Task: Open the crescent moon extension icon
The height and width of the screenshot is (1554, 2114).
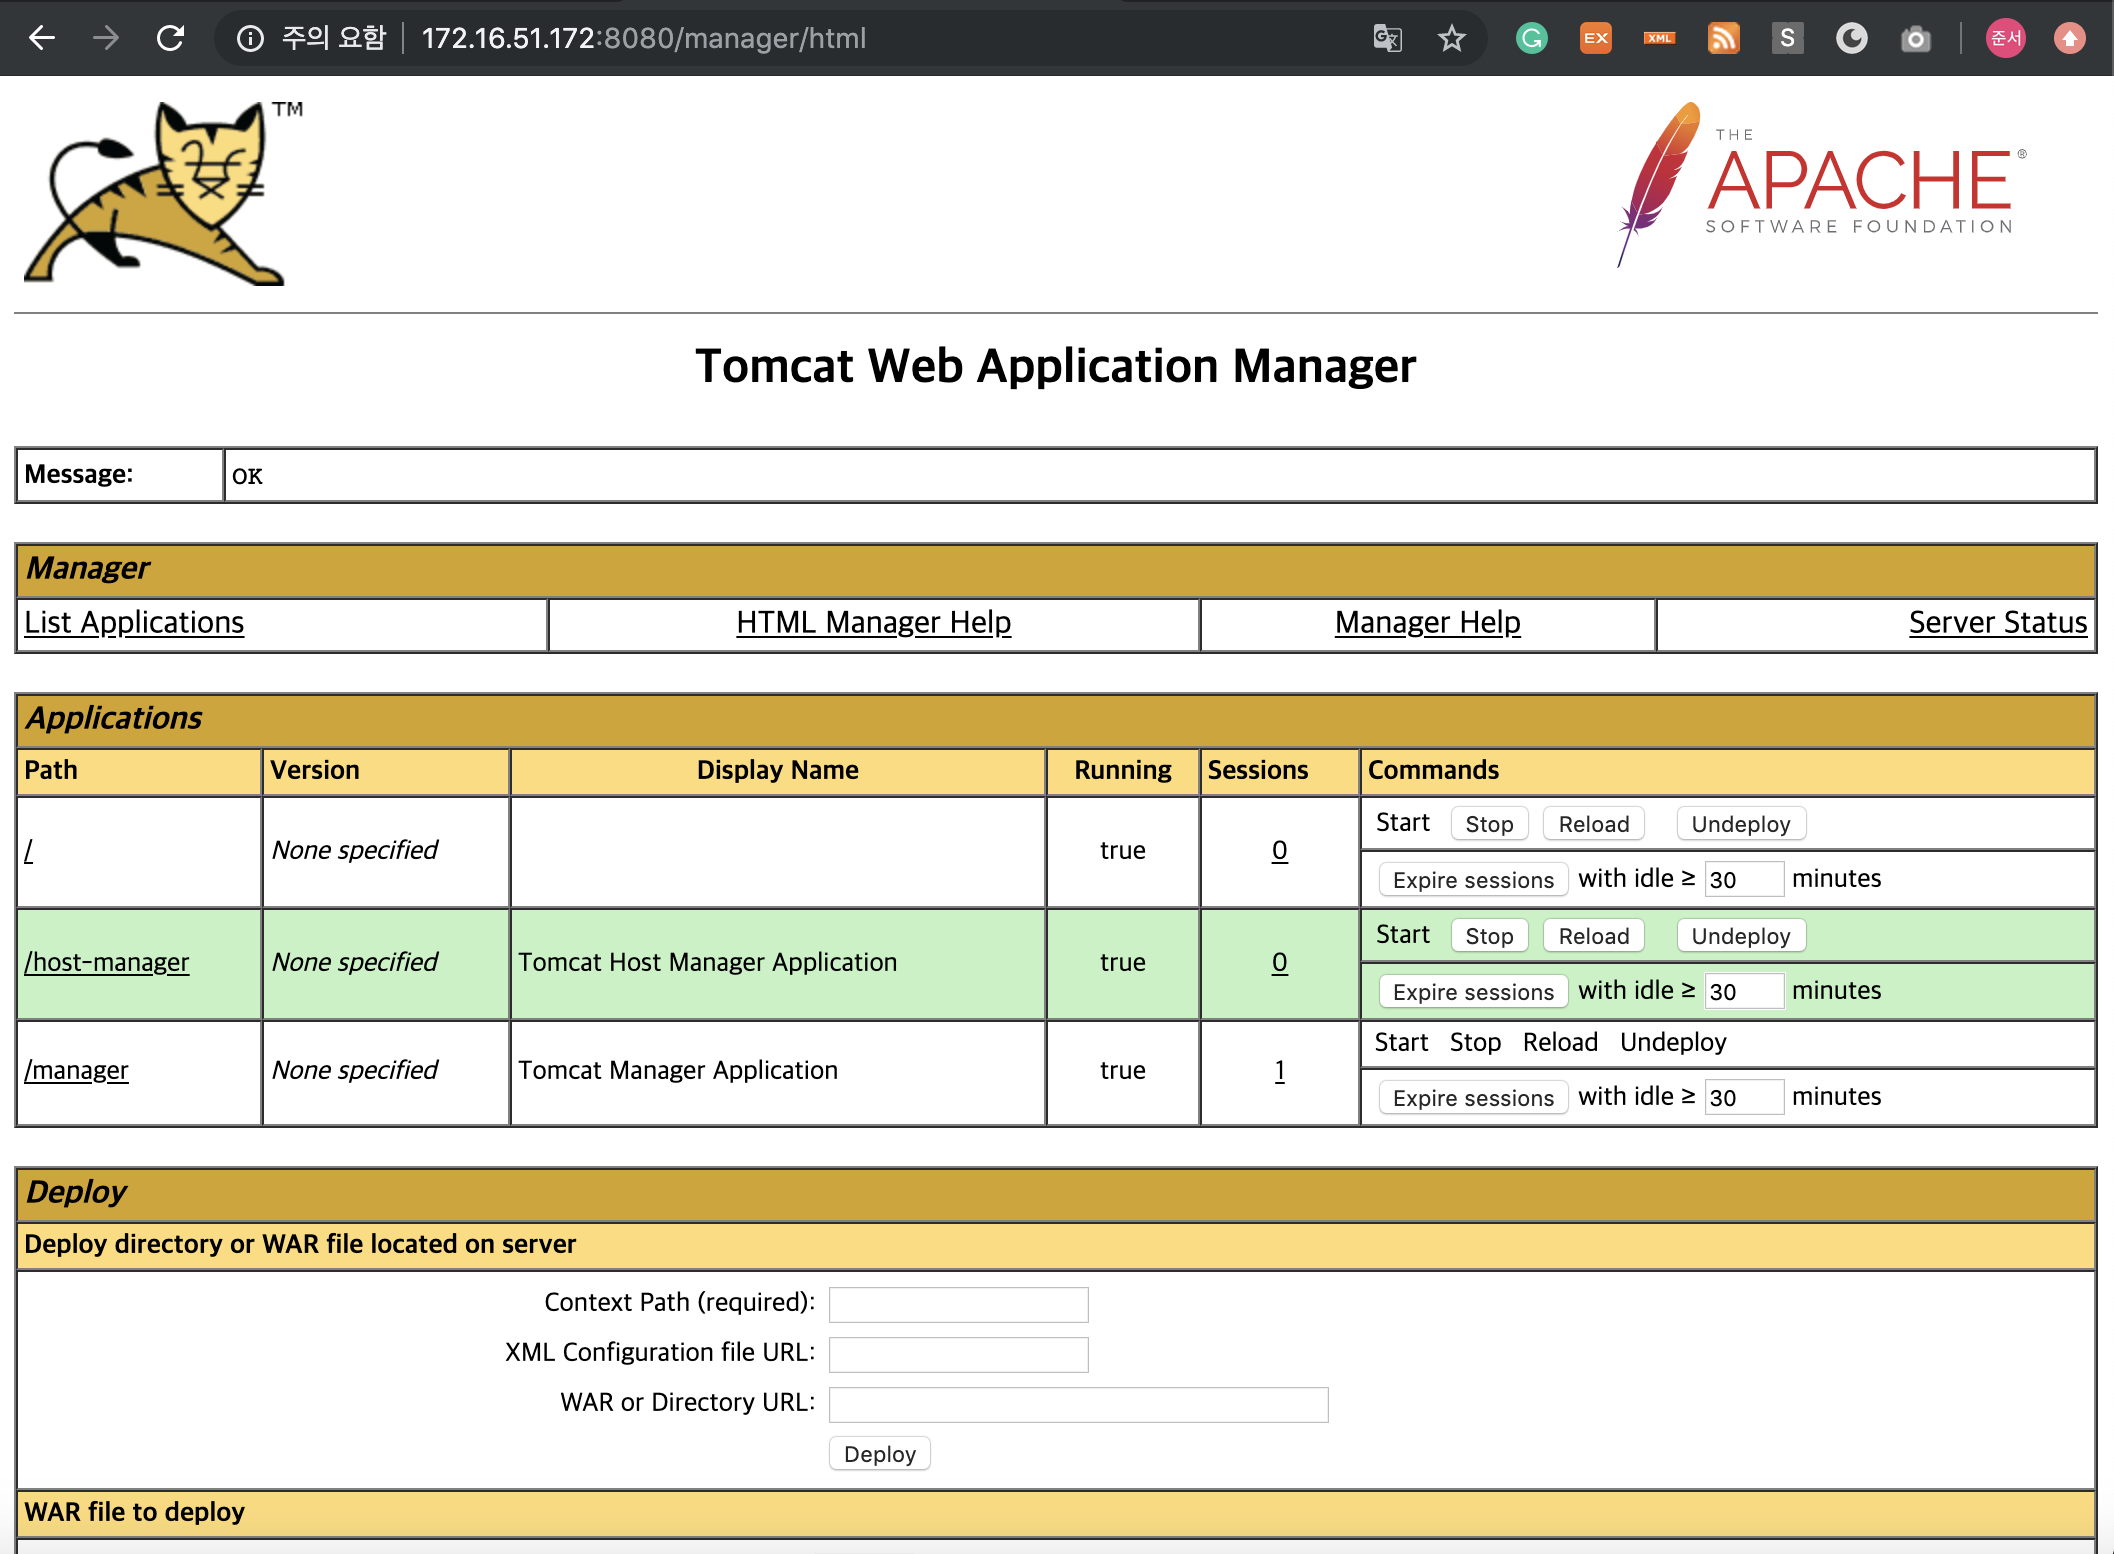Action: pos(1852,38)
